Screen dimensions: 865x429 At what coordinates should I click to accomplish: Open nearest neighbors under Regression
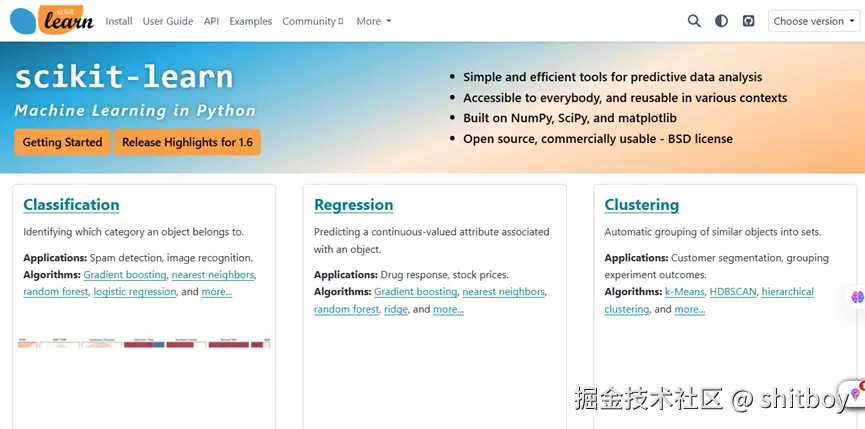coord(504,292)
